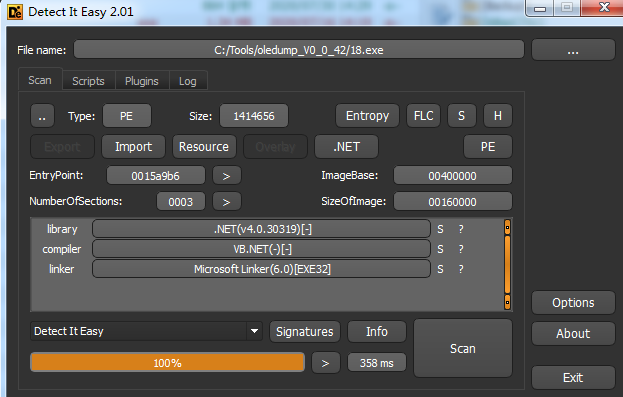623x397 pixels.
Task: Click the results scrollbar up arrow
Action: pos(507,228)
